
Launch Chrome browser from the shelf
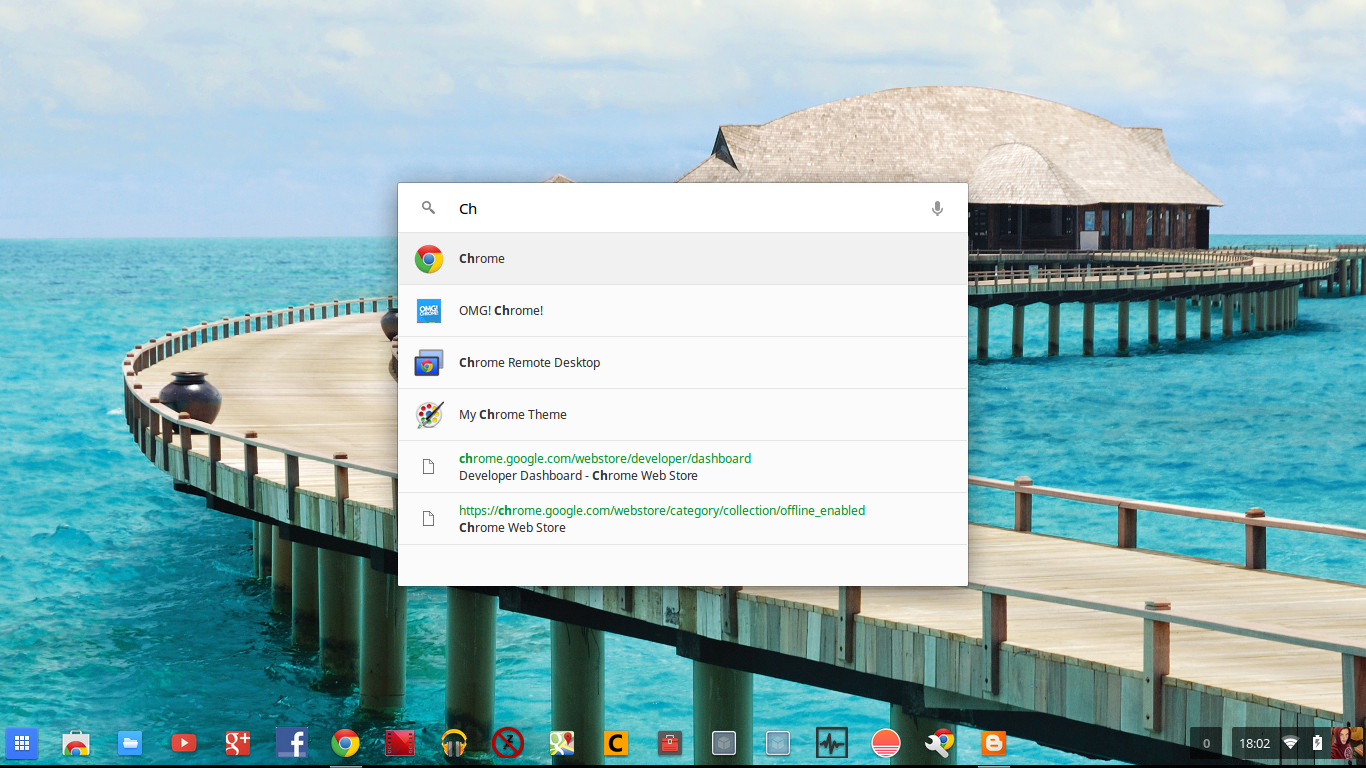pos(346,743)
